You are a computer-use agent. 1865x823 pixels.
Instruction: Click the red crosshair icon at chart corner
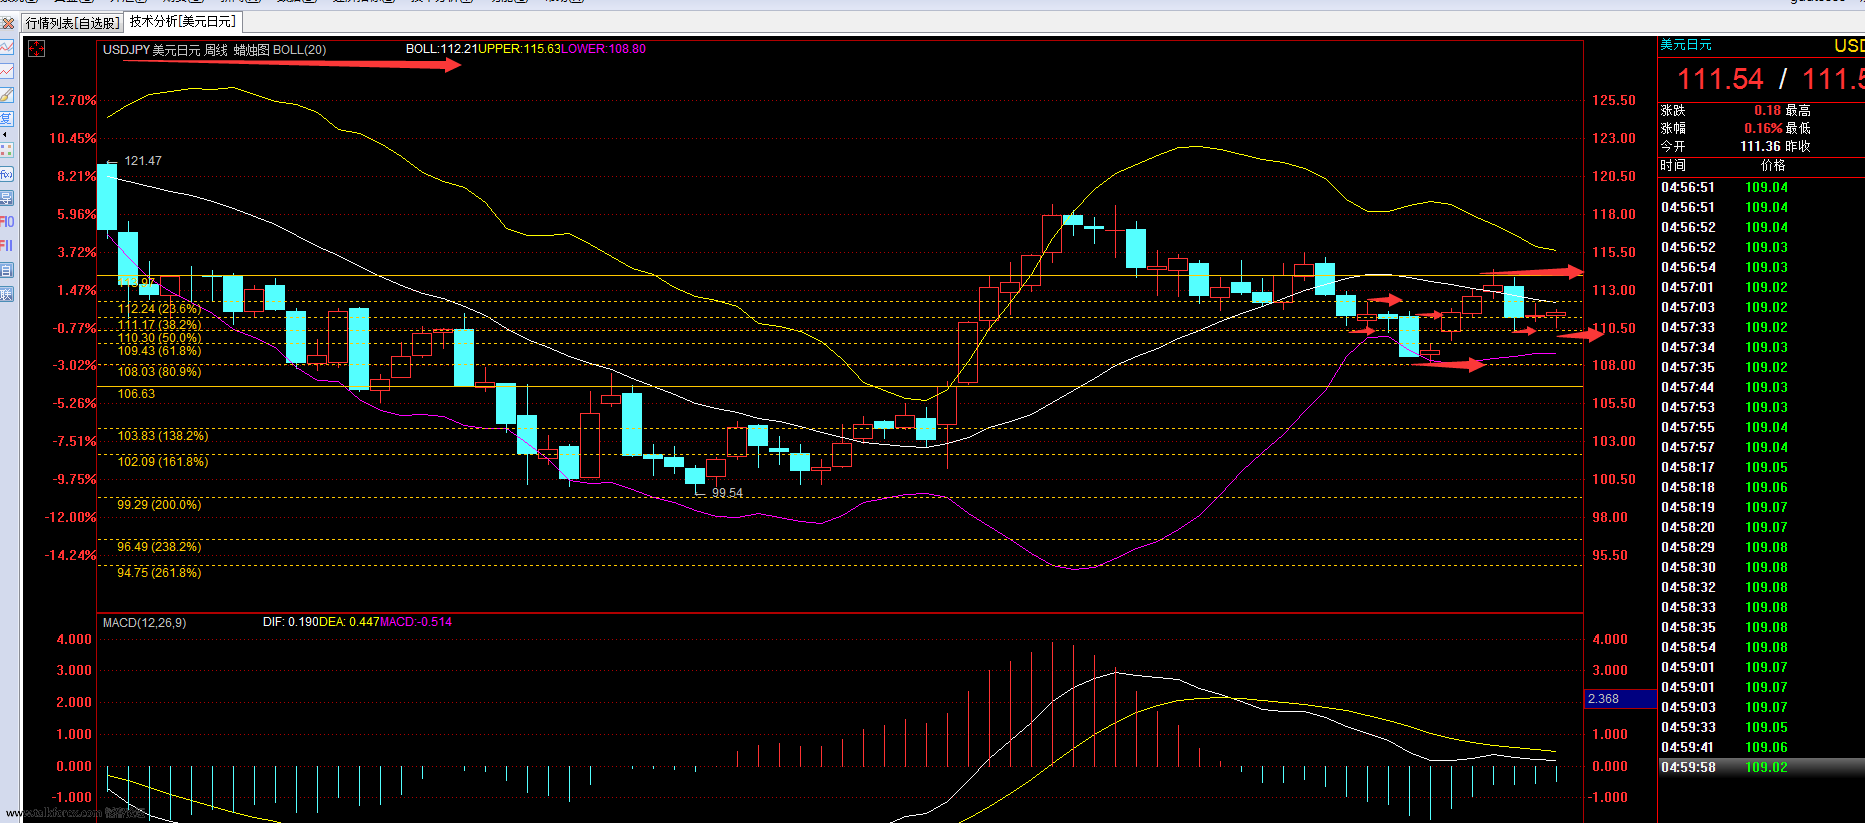click(x=36, y=49)
